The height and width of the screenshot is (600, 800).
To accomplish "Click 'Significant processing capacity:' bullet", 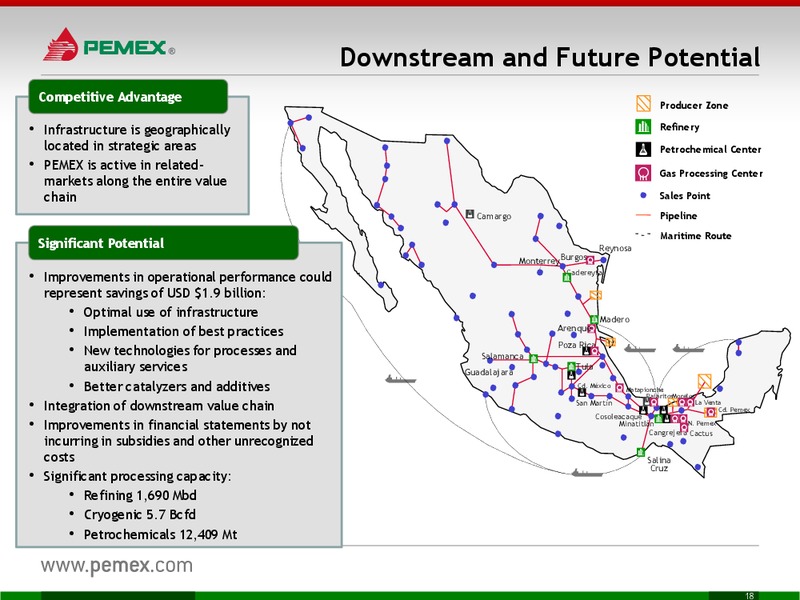I will 137,476.
